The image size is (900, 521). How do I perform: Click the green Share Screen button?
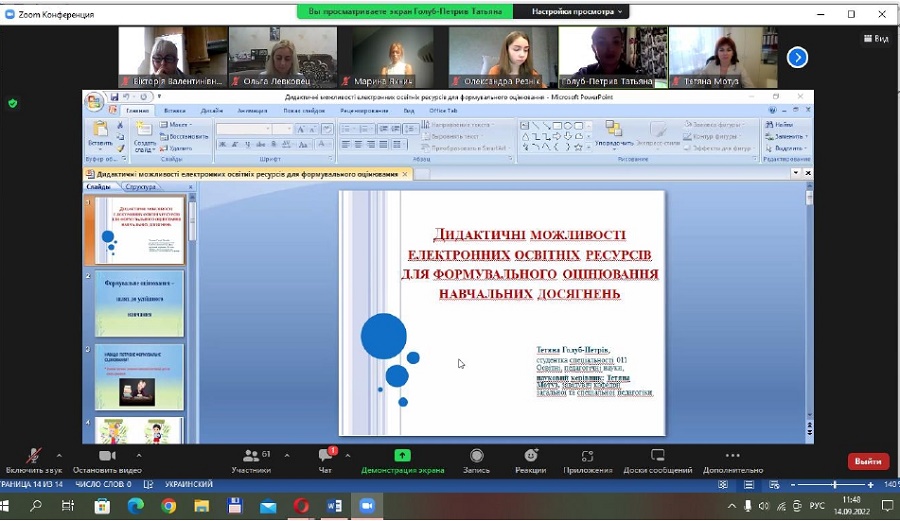point(402,457)
